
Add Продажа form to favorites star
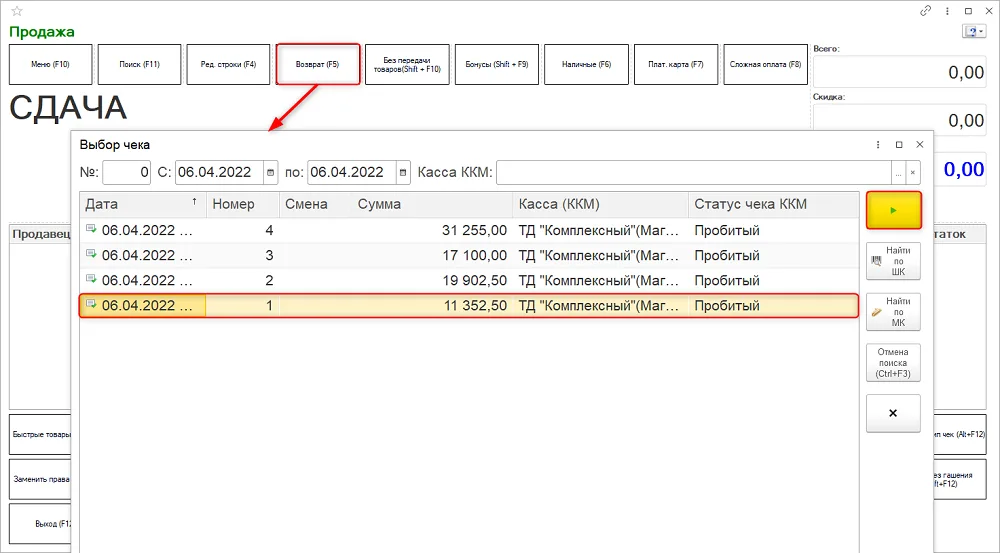click(17, 11)
